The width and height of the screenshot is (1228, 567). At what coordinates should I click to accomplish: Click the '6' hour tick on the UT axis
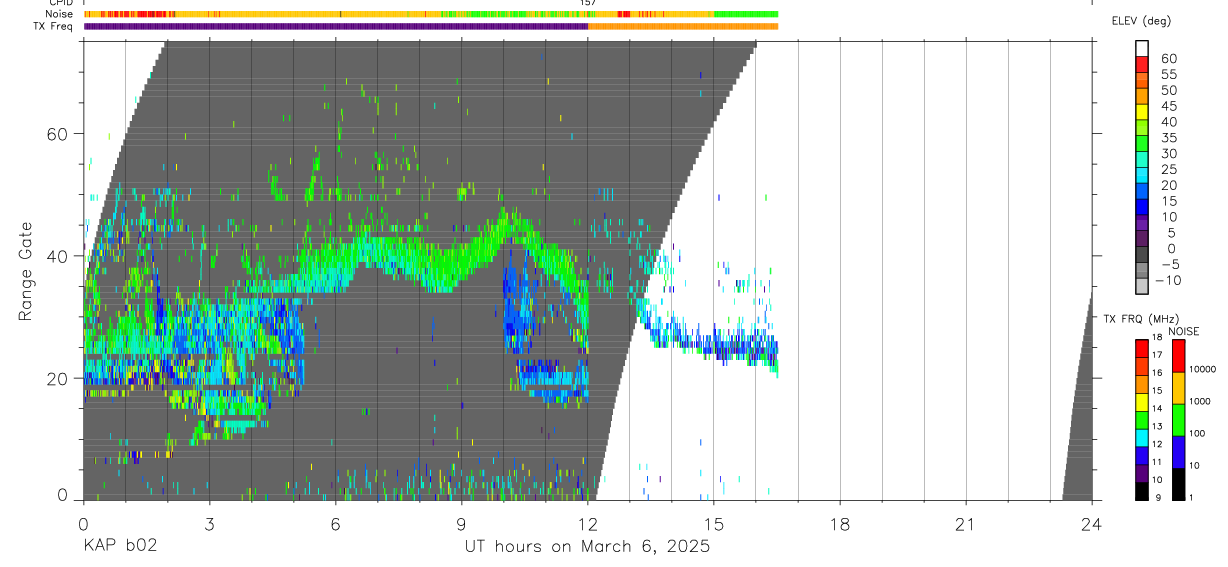point(335,525)
